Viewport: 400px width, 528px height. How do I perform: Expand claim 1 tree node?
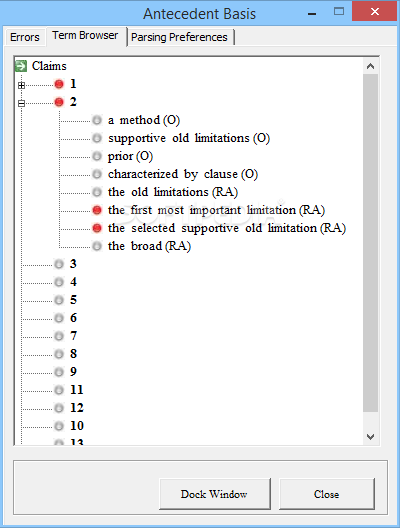(x=22, y=86)
